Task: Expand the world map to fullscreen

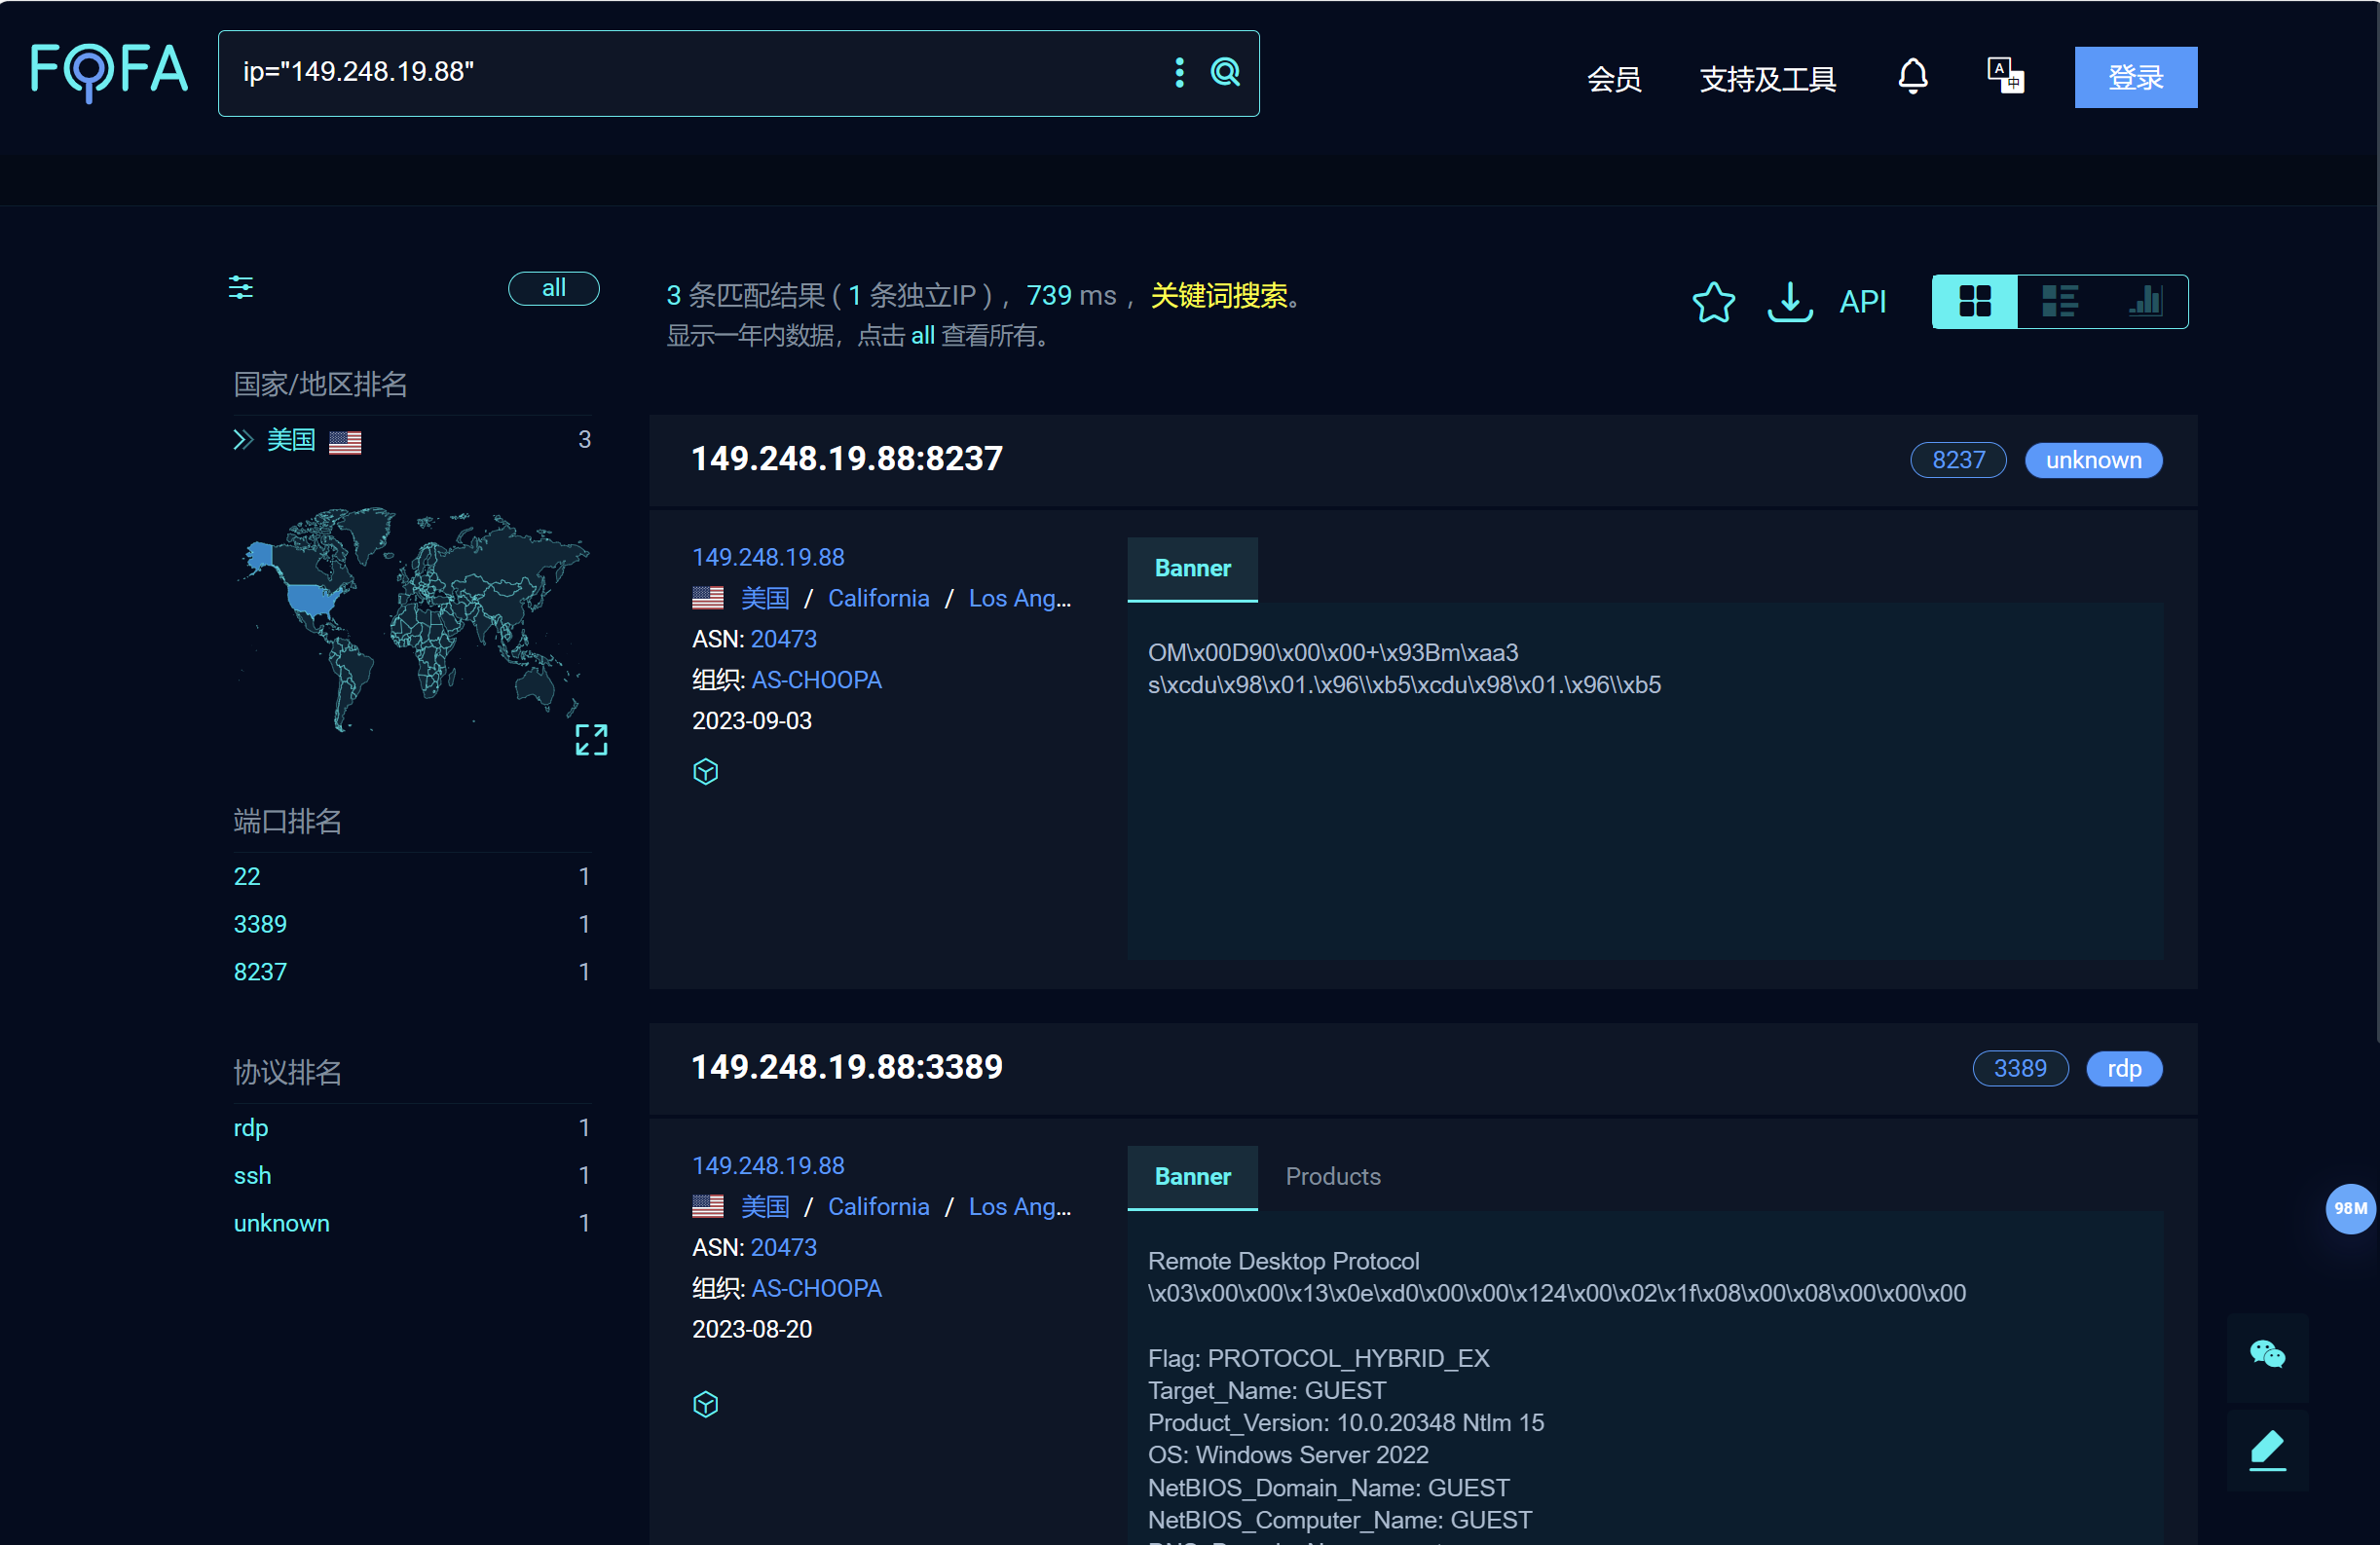Action: pos(591,740)
